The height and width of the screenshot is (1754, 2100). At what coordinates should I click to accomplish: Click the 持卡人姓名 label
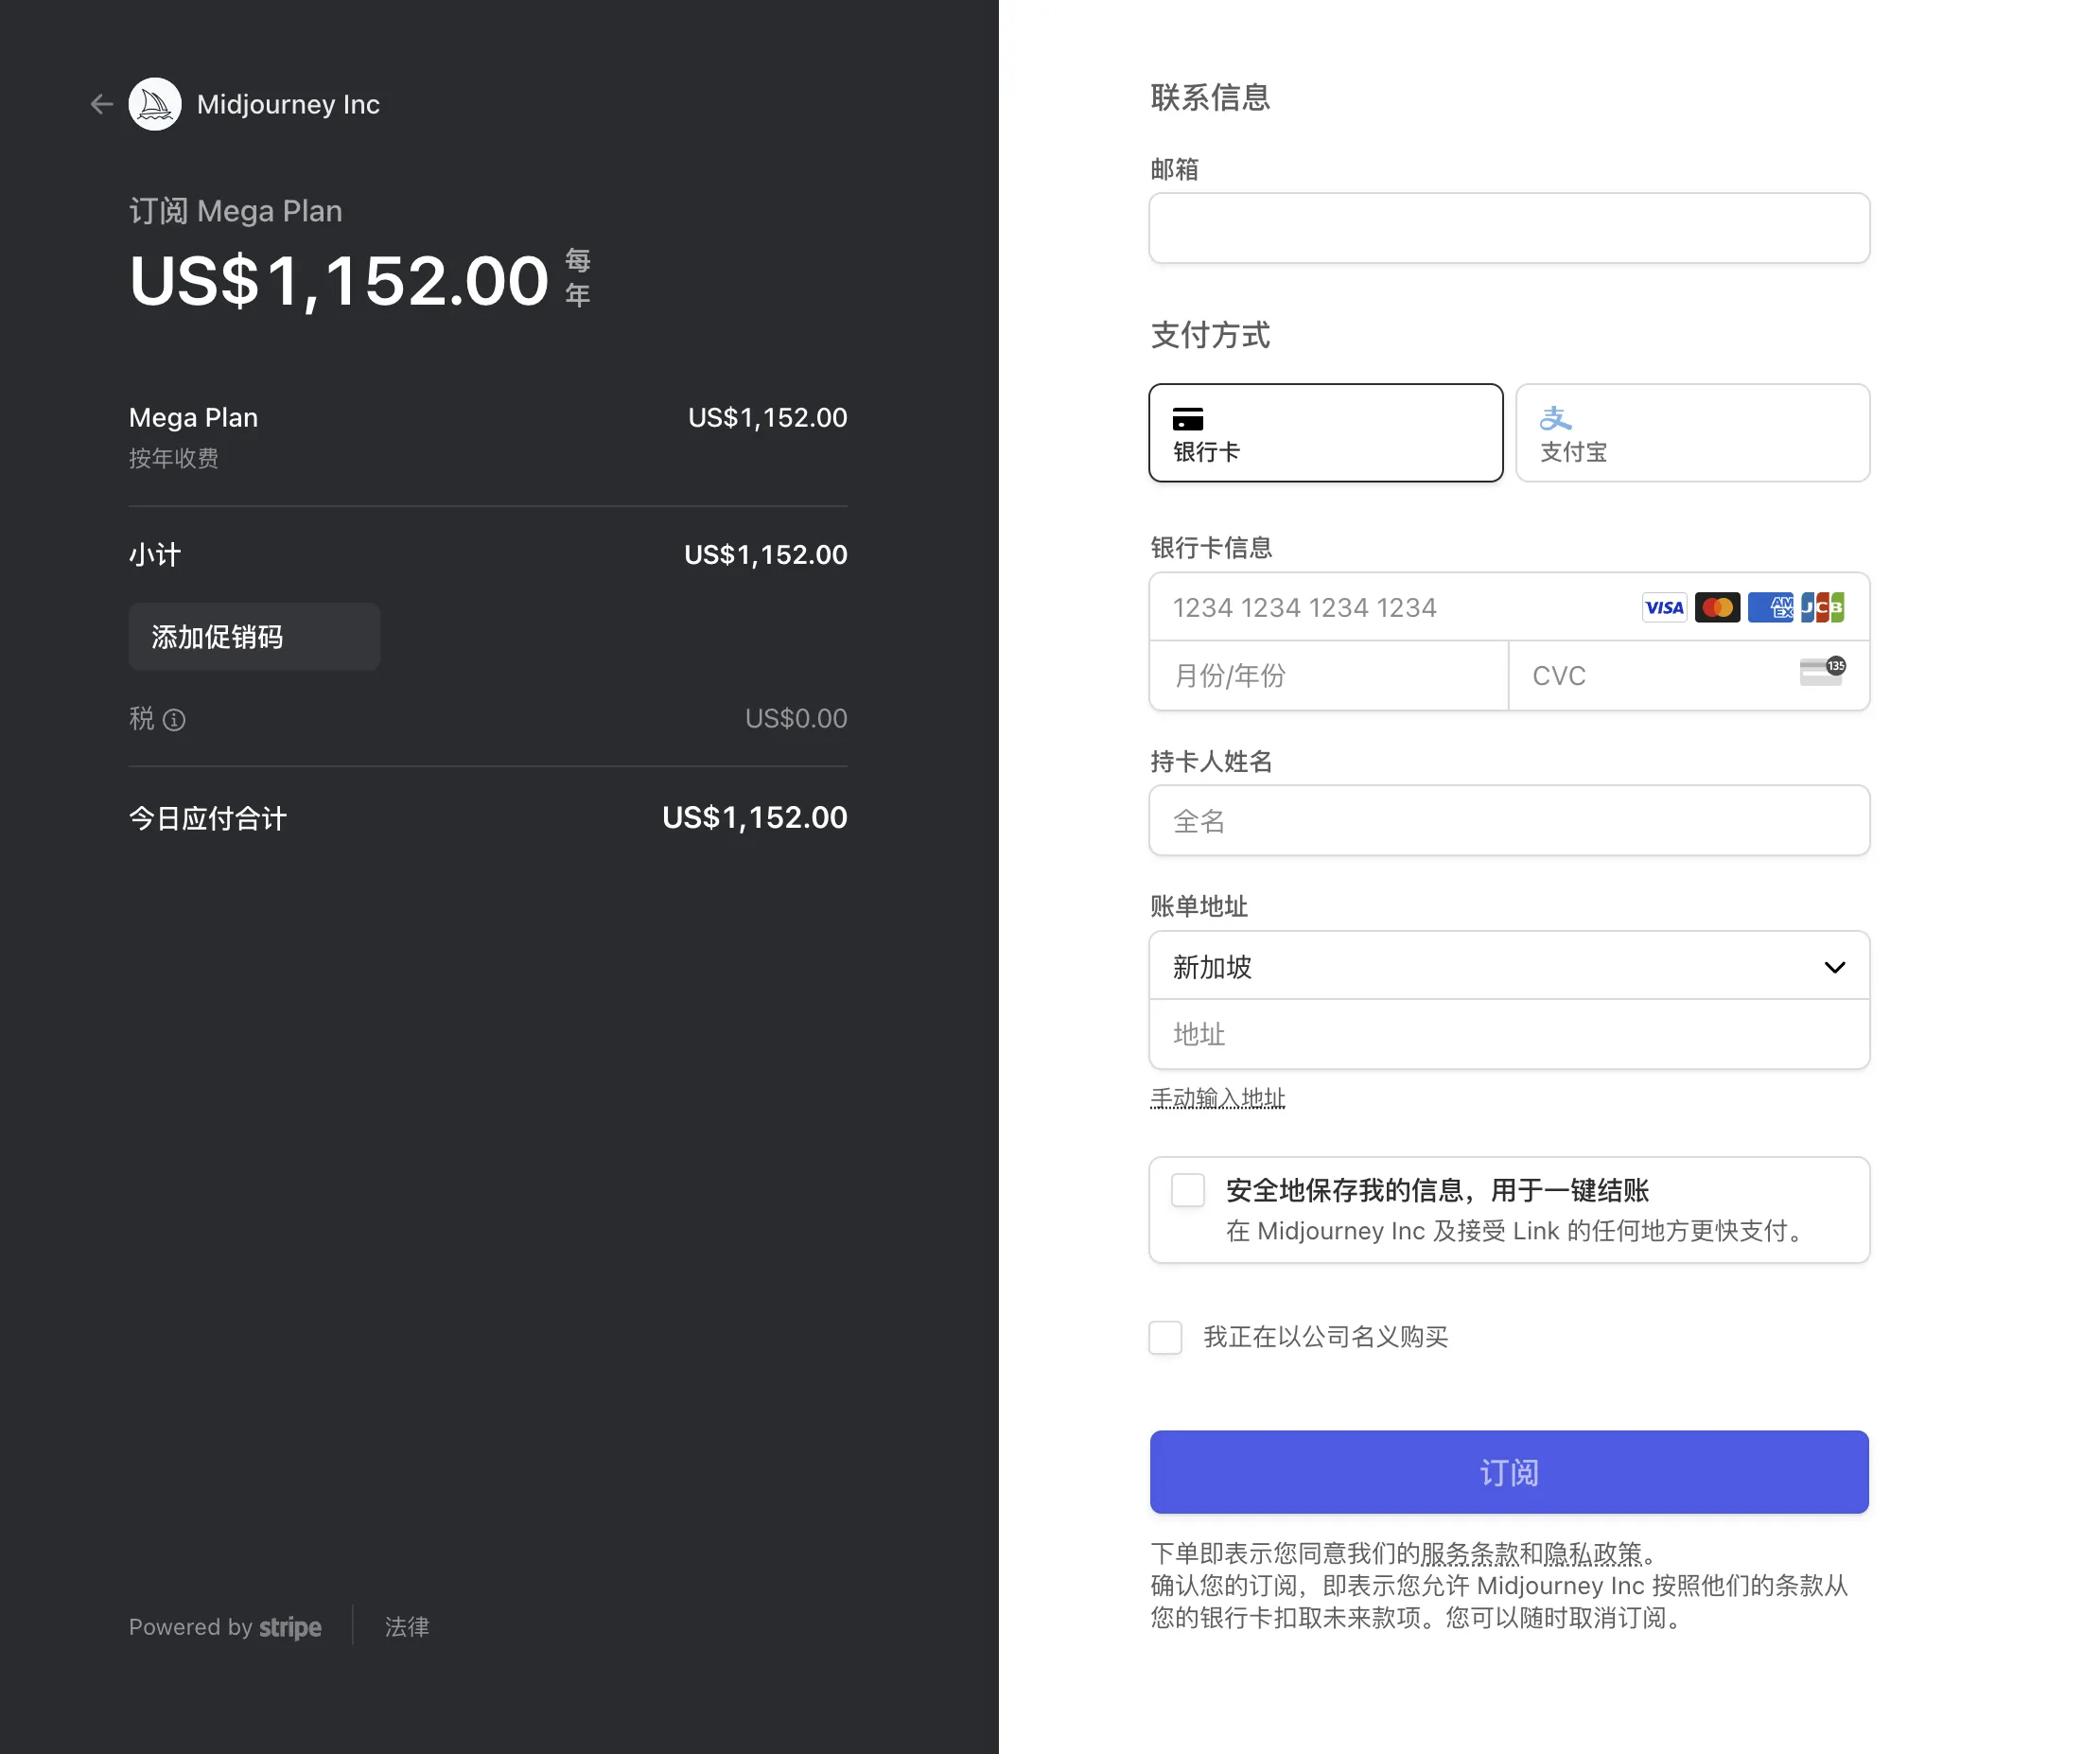(1211, 761)
